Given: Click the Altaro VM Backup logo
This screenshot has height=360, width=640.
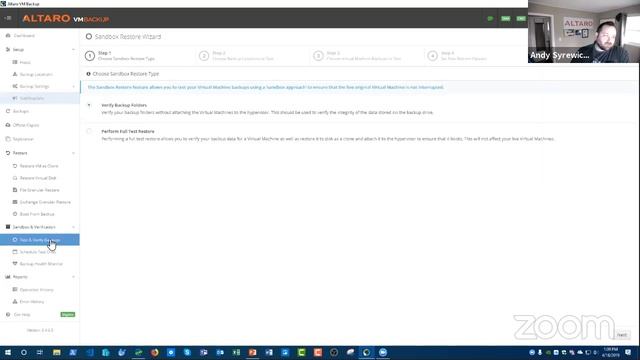Looking at the screenshot, I should tap(66, 18).
